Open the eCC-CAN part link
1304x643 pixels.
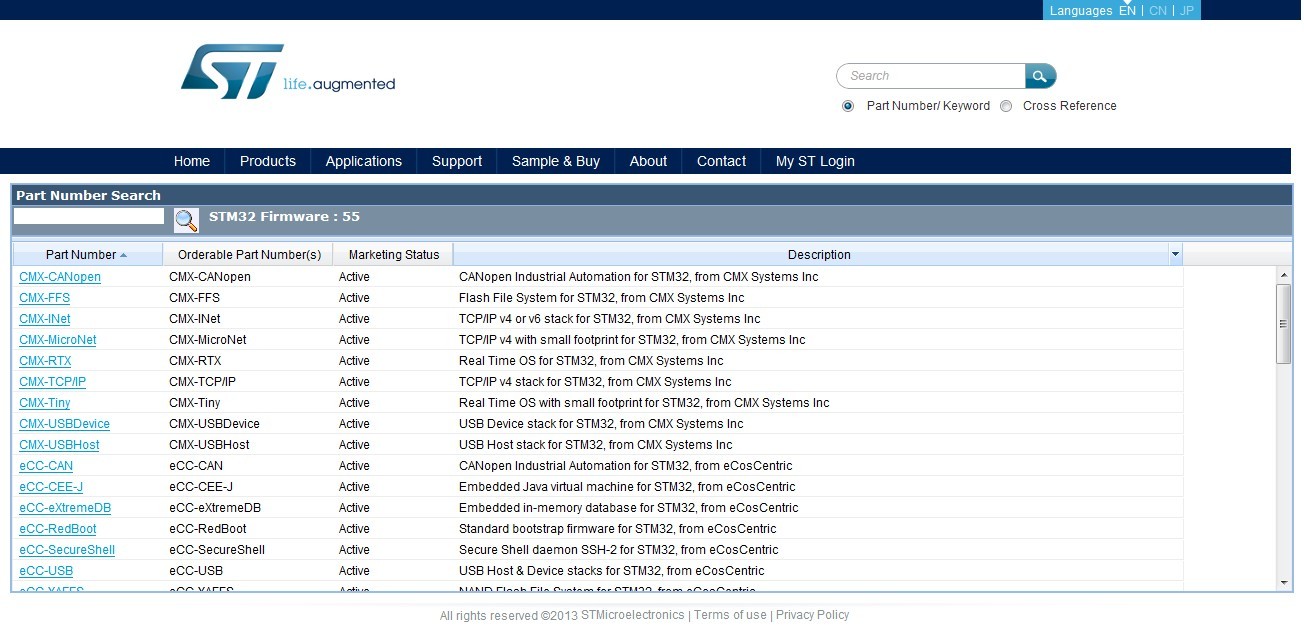pyautogui.click(x=46, y=466)
